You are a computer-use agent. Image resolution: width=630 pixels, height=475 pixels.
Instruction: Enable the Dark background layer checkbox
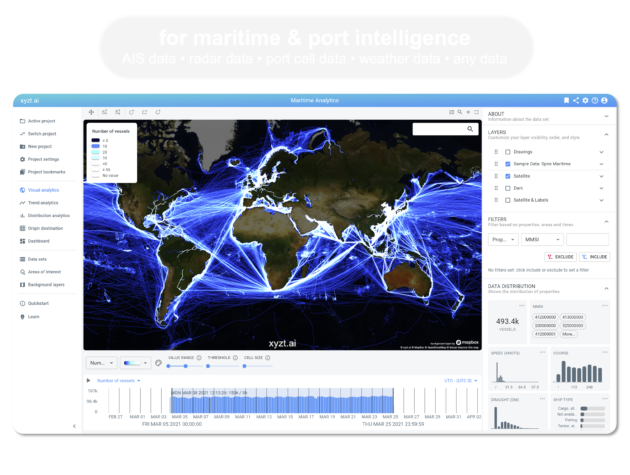coord(508,188)
